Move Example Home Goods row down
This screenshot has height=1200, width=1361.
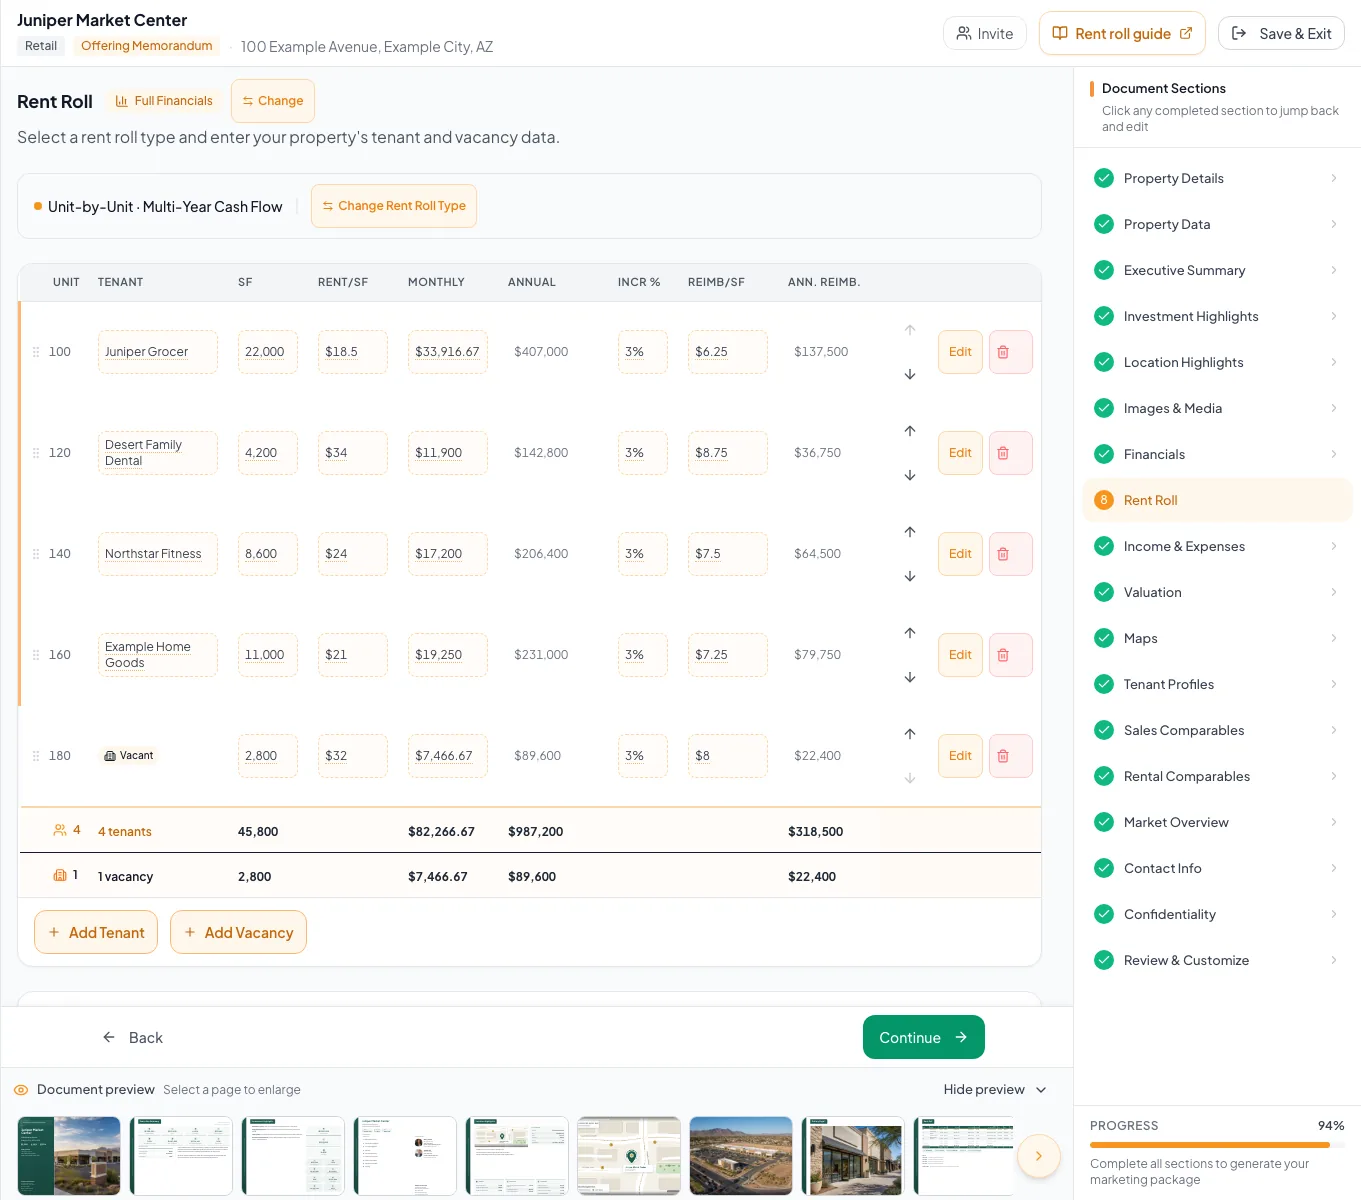910,677
